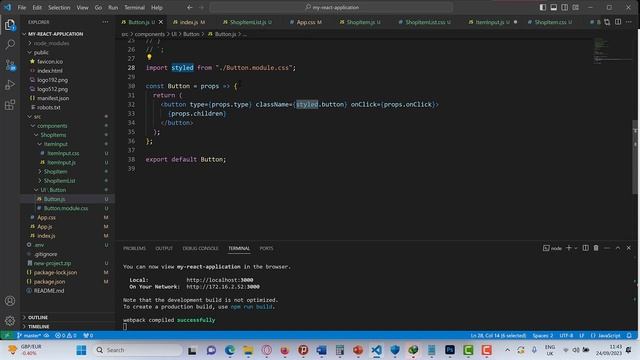Close the Button.js tab
Viewport: 640px width, 360px height.
point(161,22)
